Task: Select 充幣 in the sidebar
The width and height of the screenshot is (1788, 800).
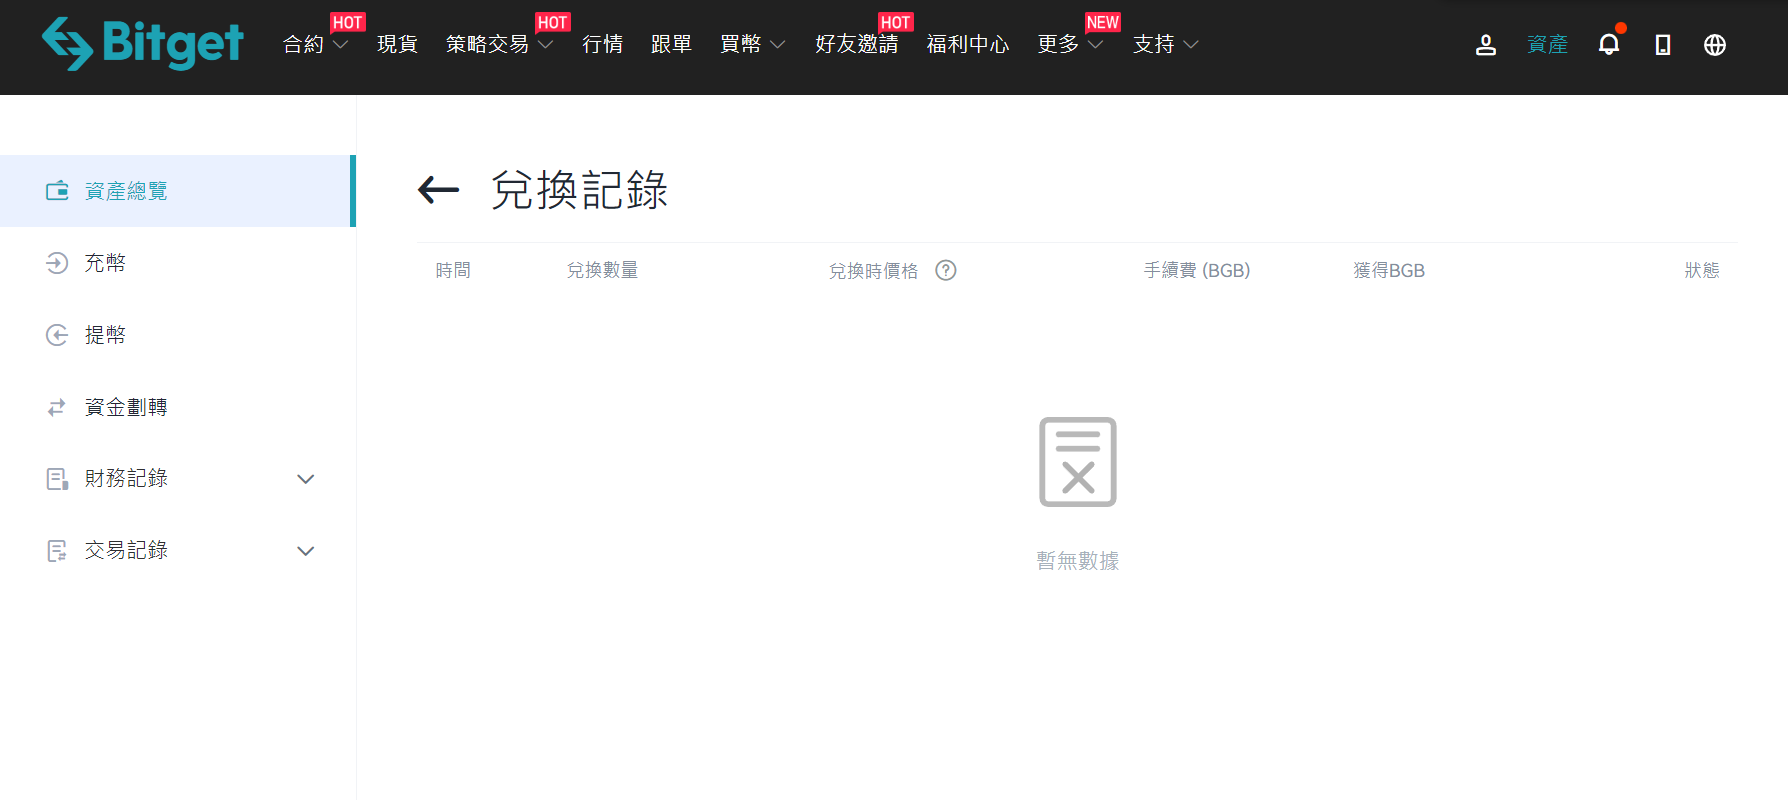Action: (178, 263)
